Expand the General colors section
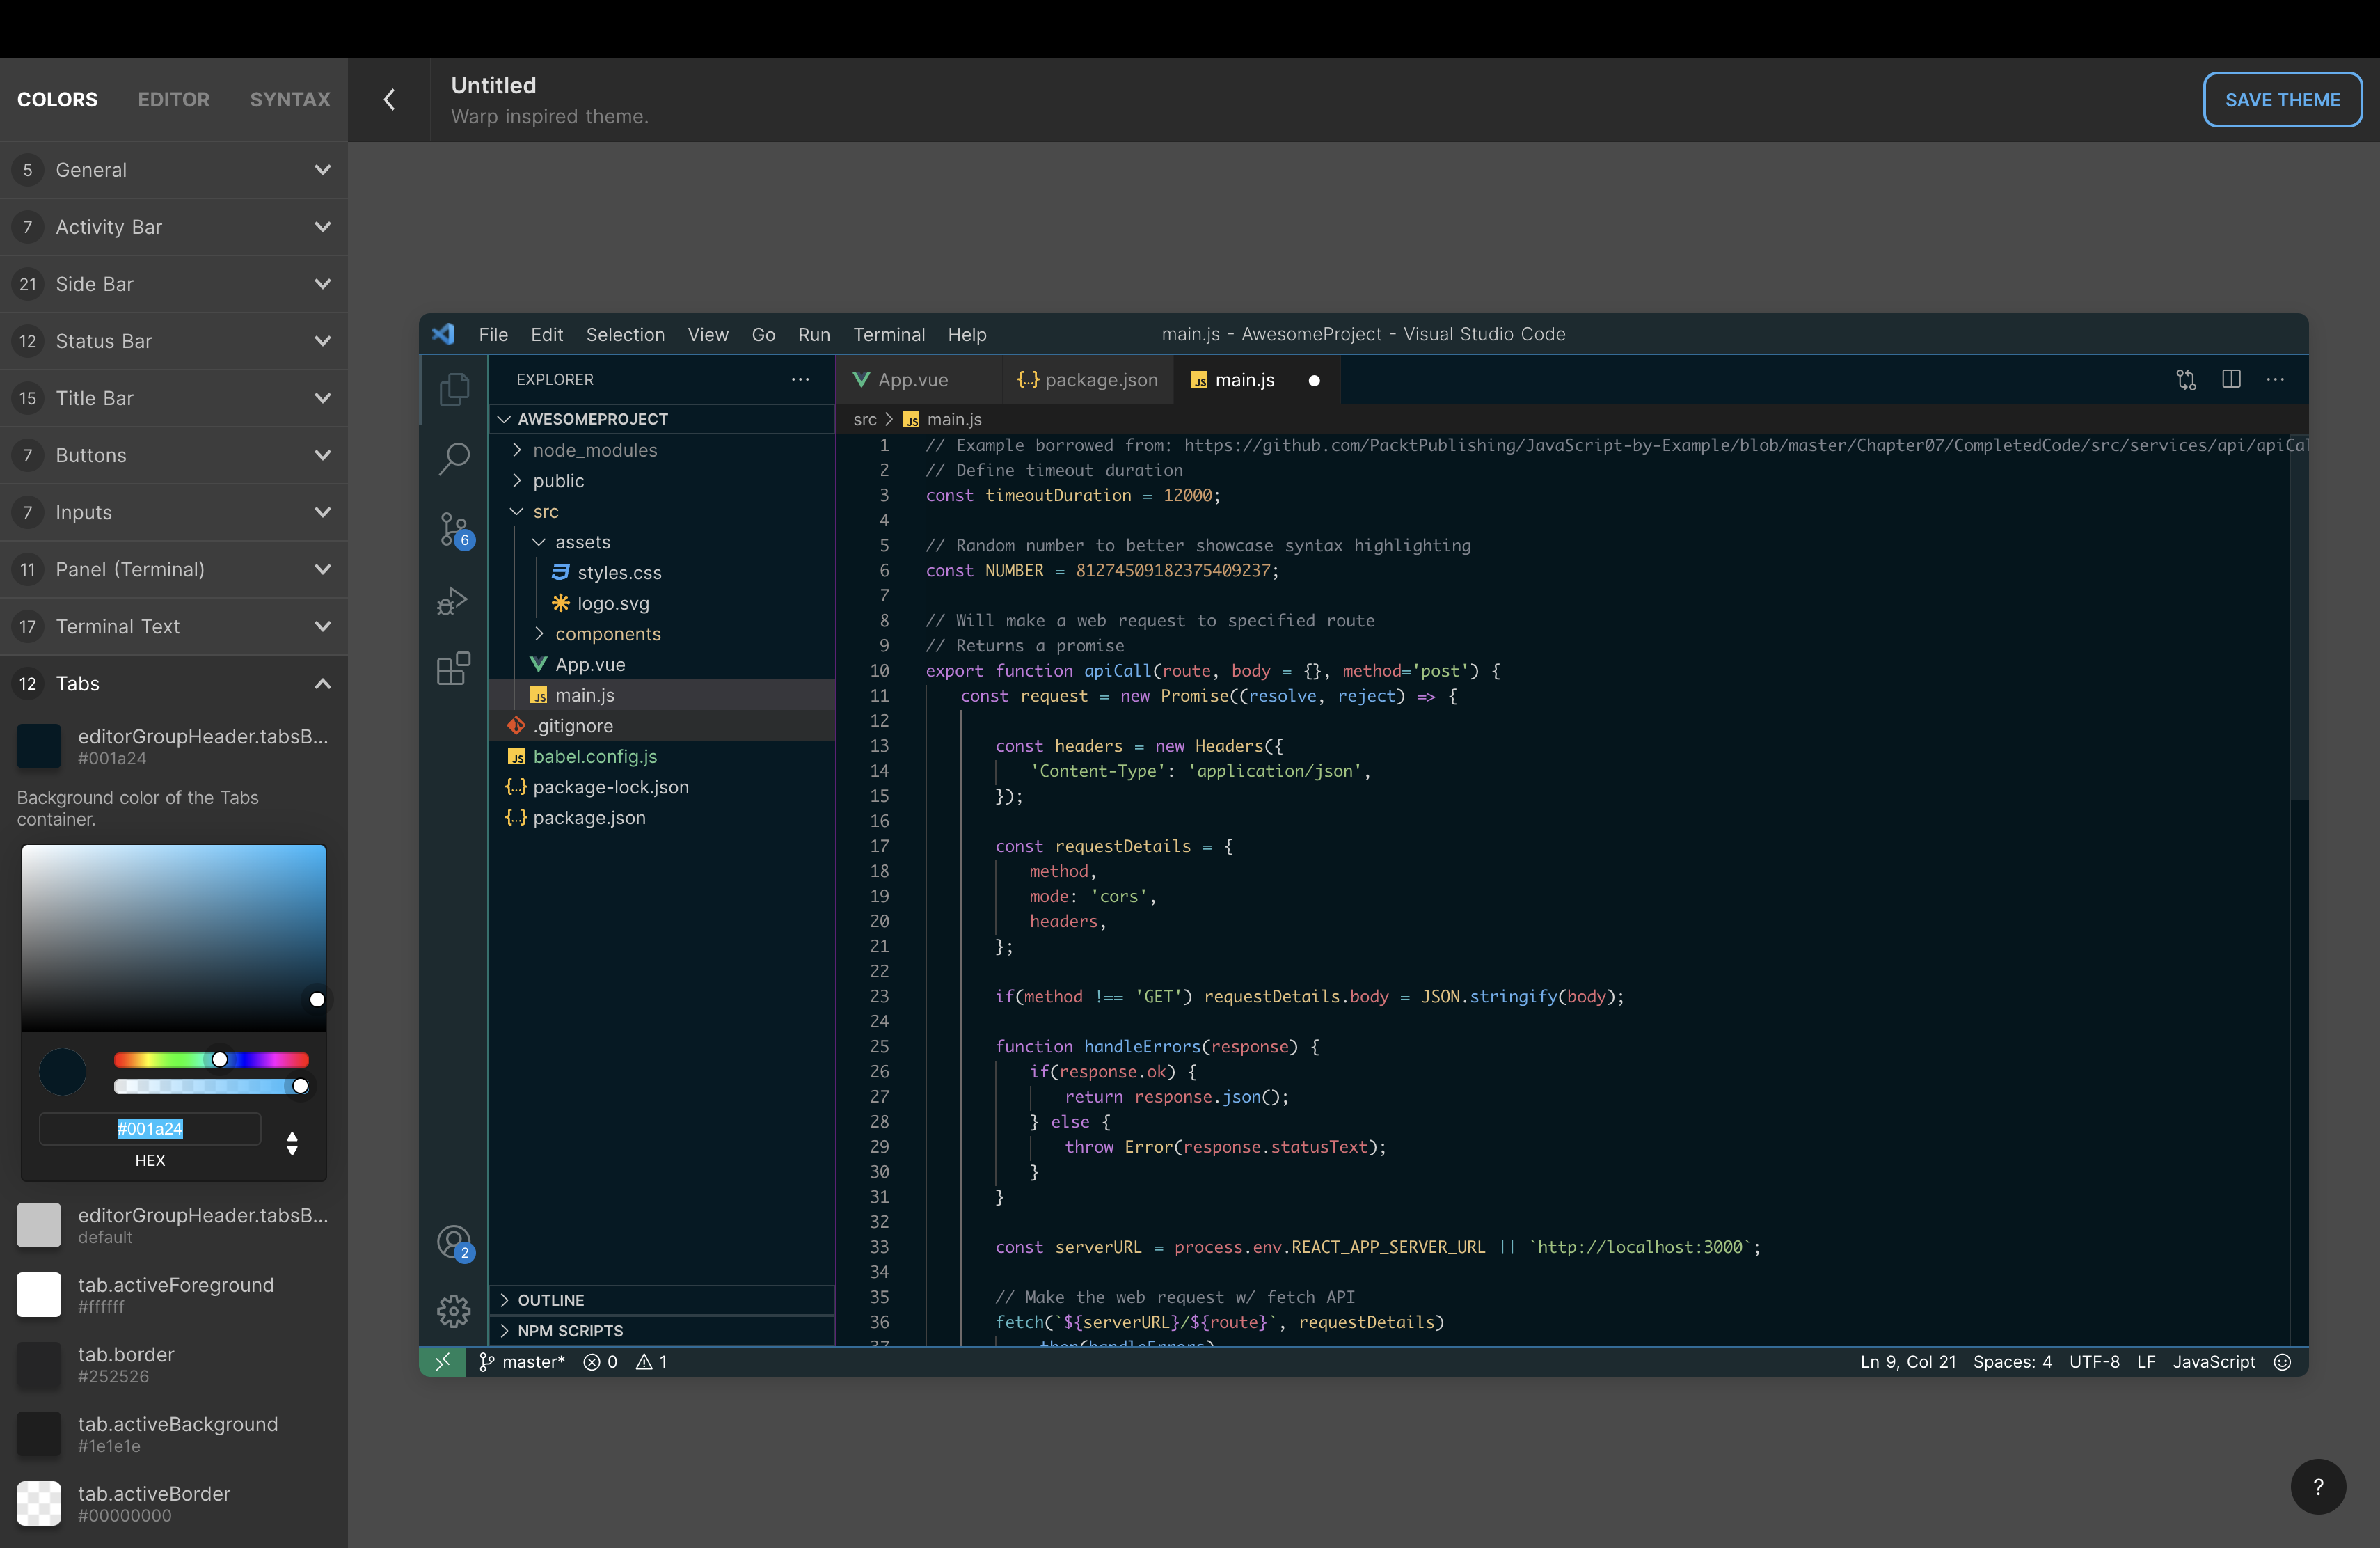Screen dimensions: 2380x1548 click(x=174, y=170)
